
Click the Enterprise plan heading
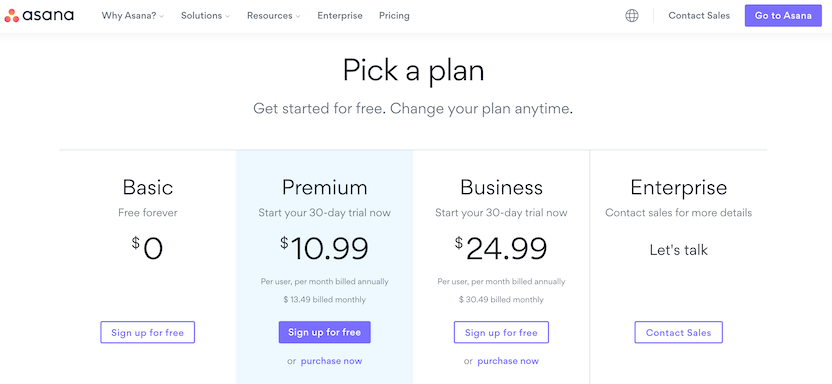click(x=679, y=187)
